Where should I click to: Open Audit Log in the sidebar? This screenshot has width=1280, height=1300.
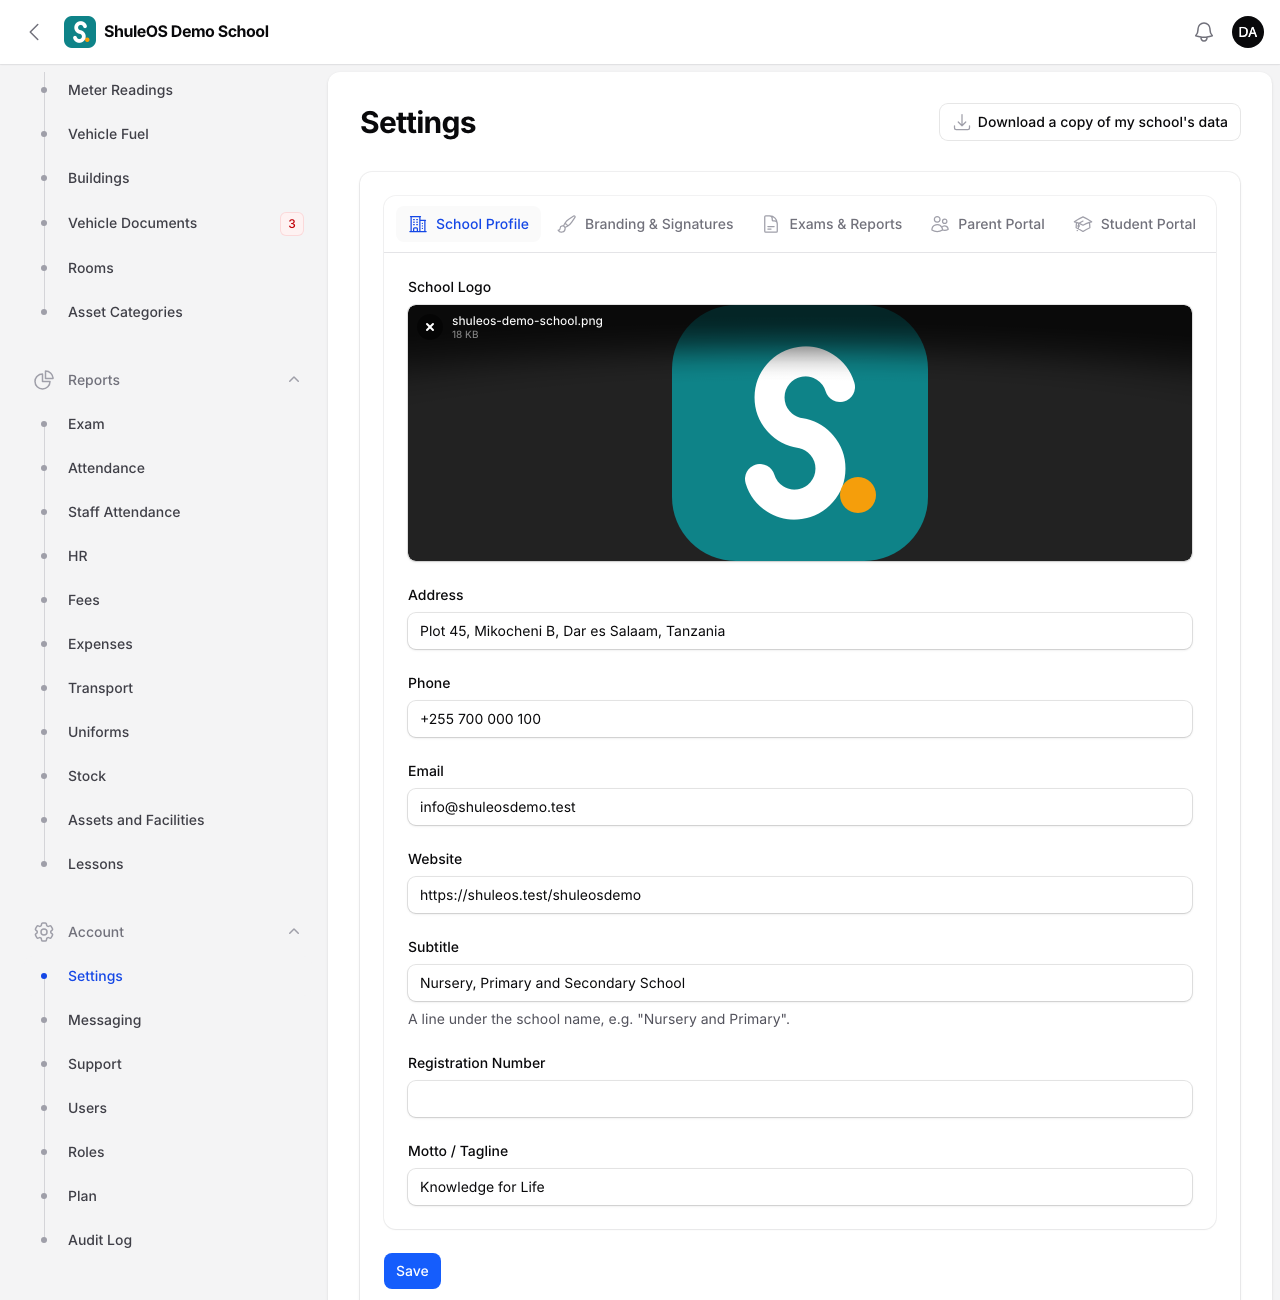pos(100,1240)
